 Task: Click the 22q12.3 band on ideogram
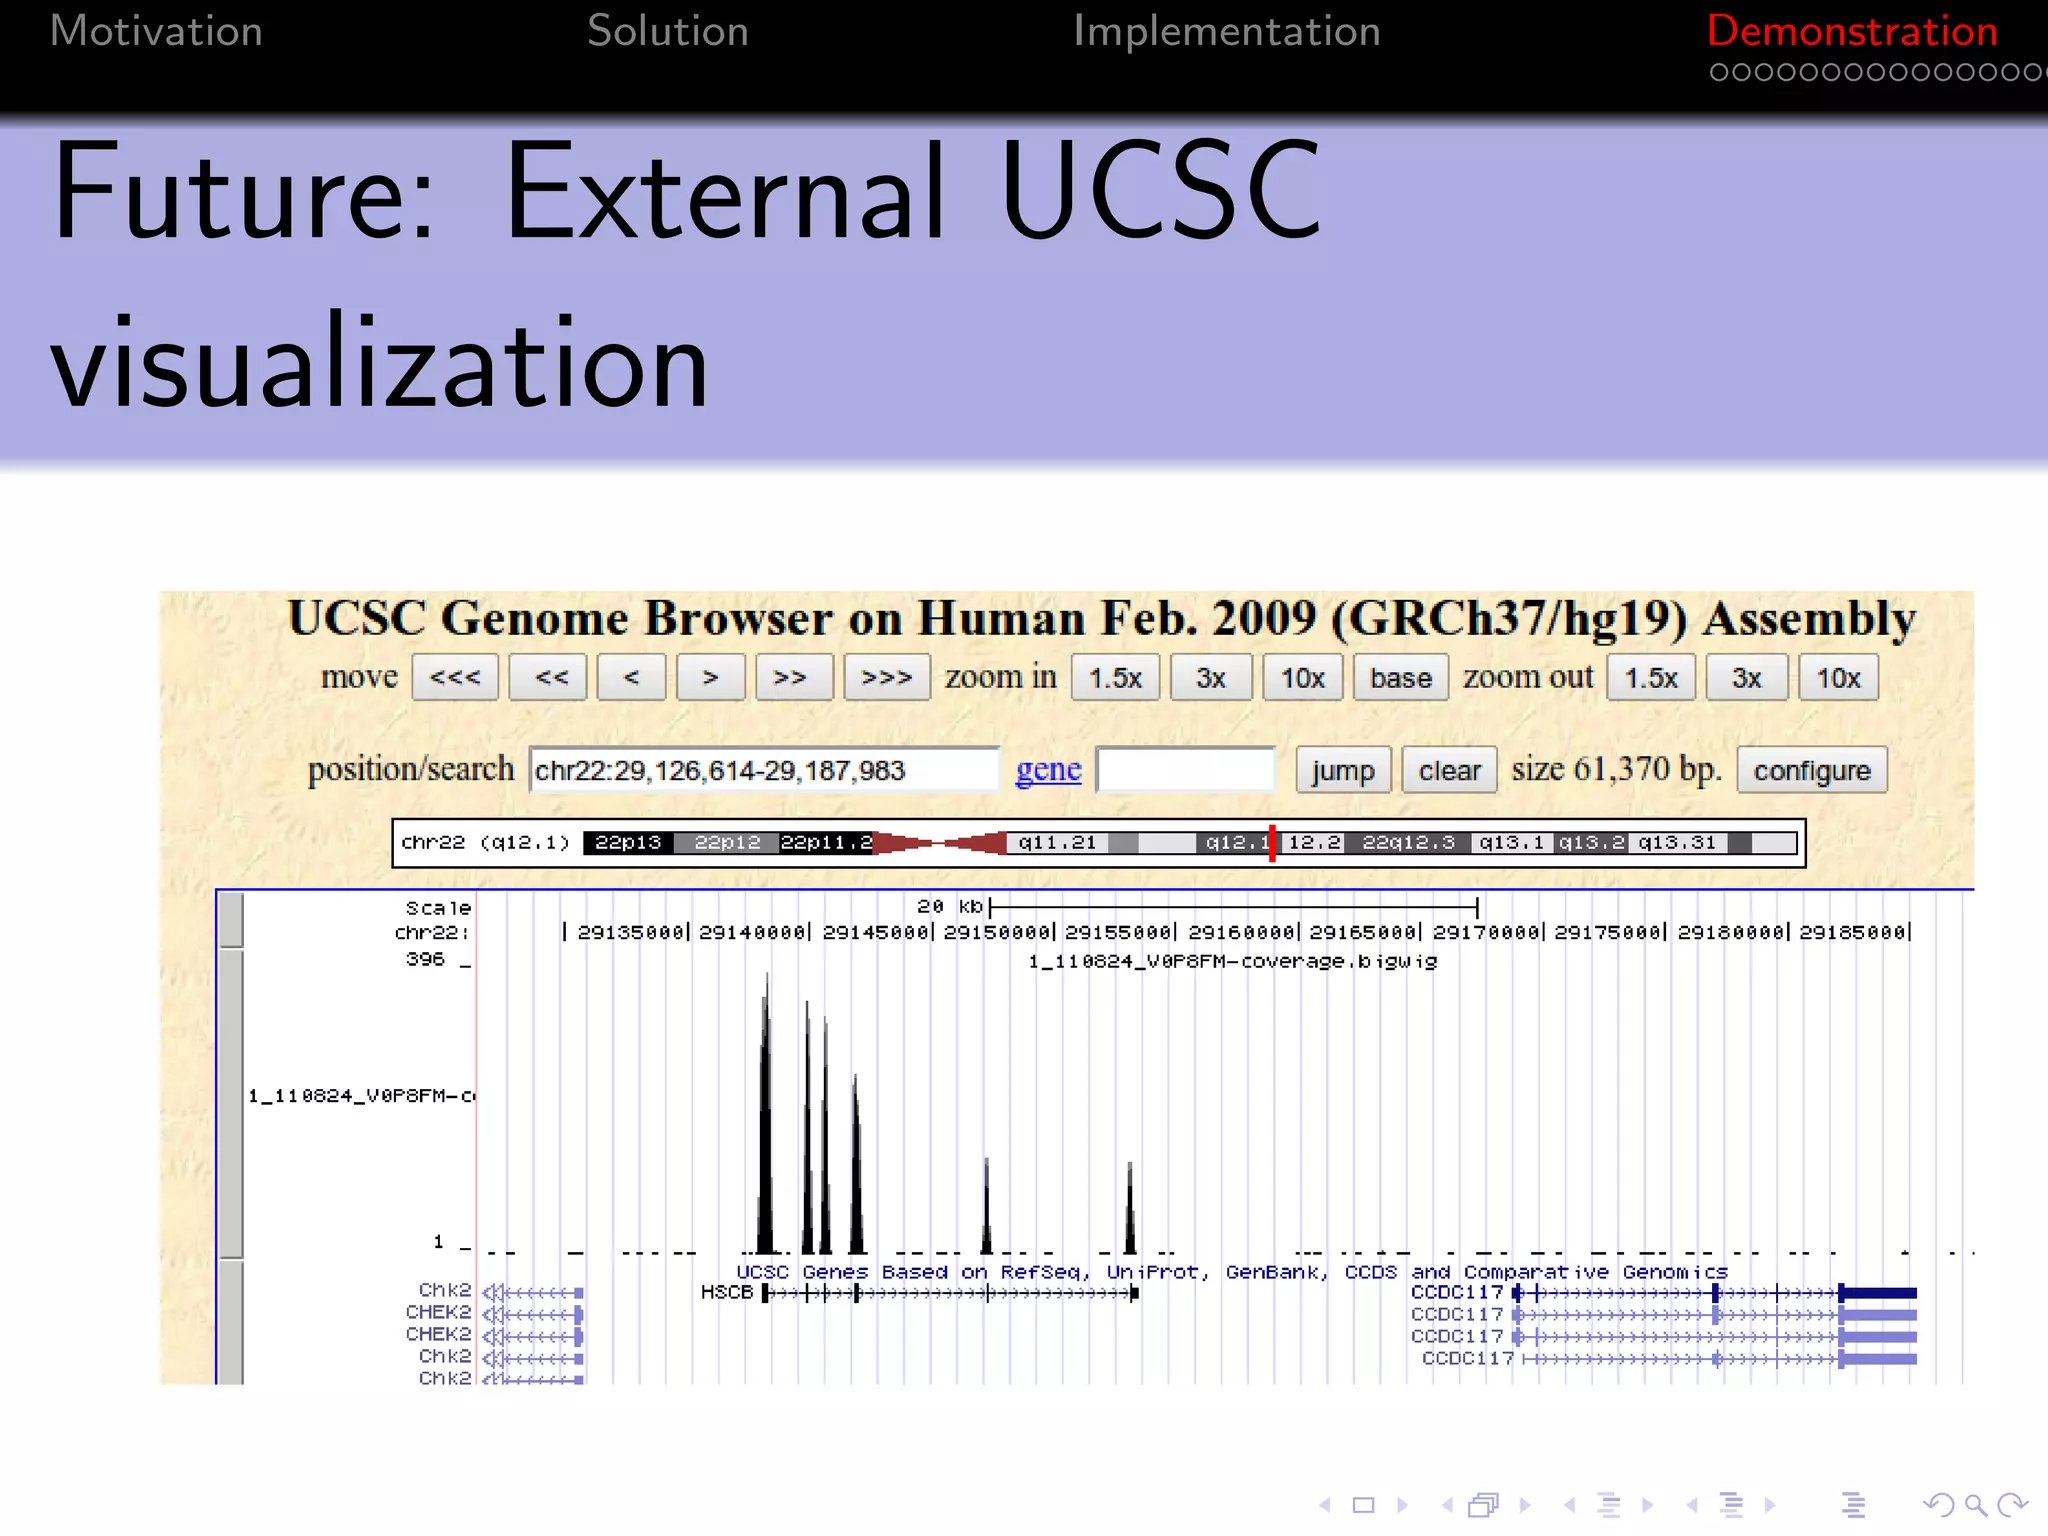click(1408, 843)
